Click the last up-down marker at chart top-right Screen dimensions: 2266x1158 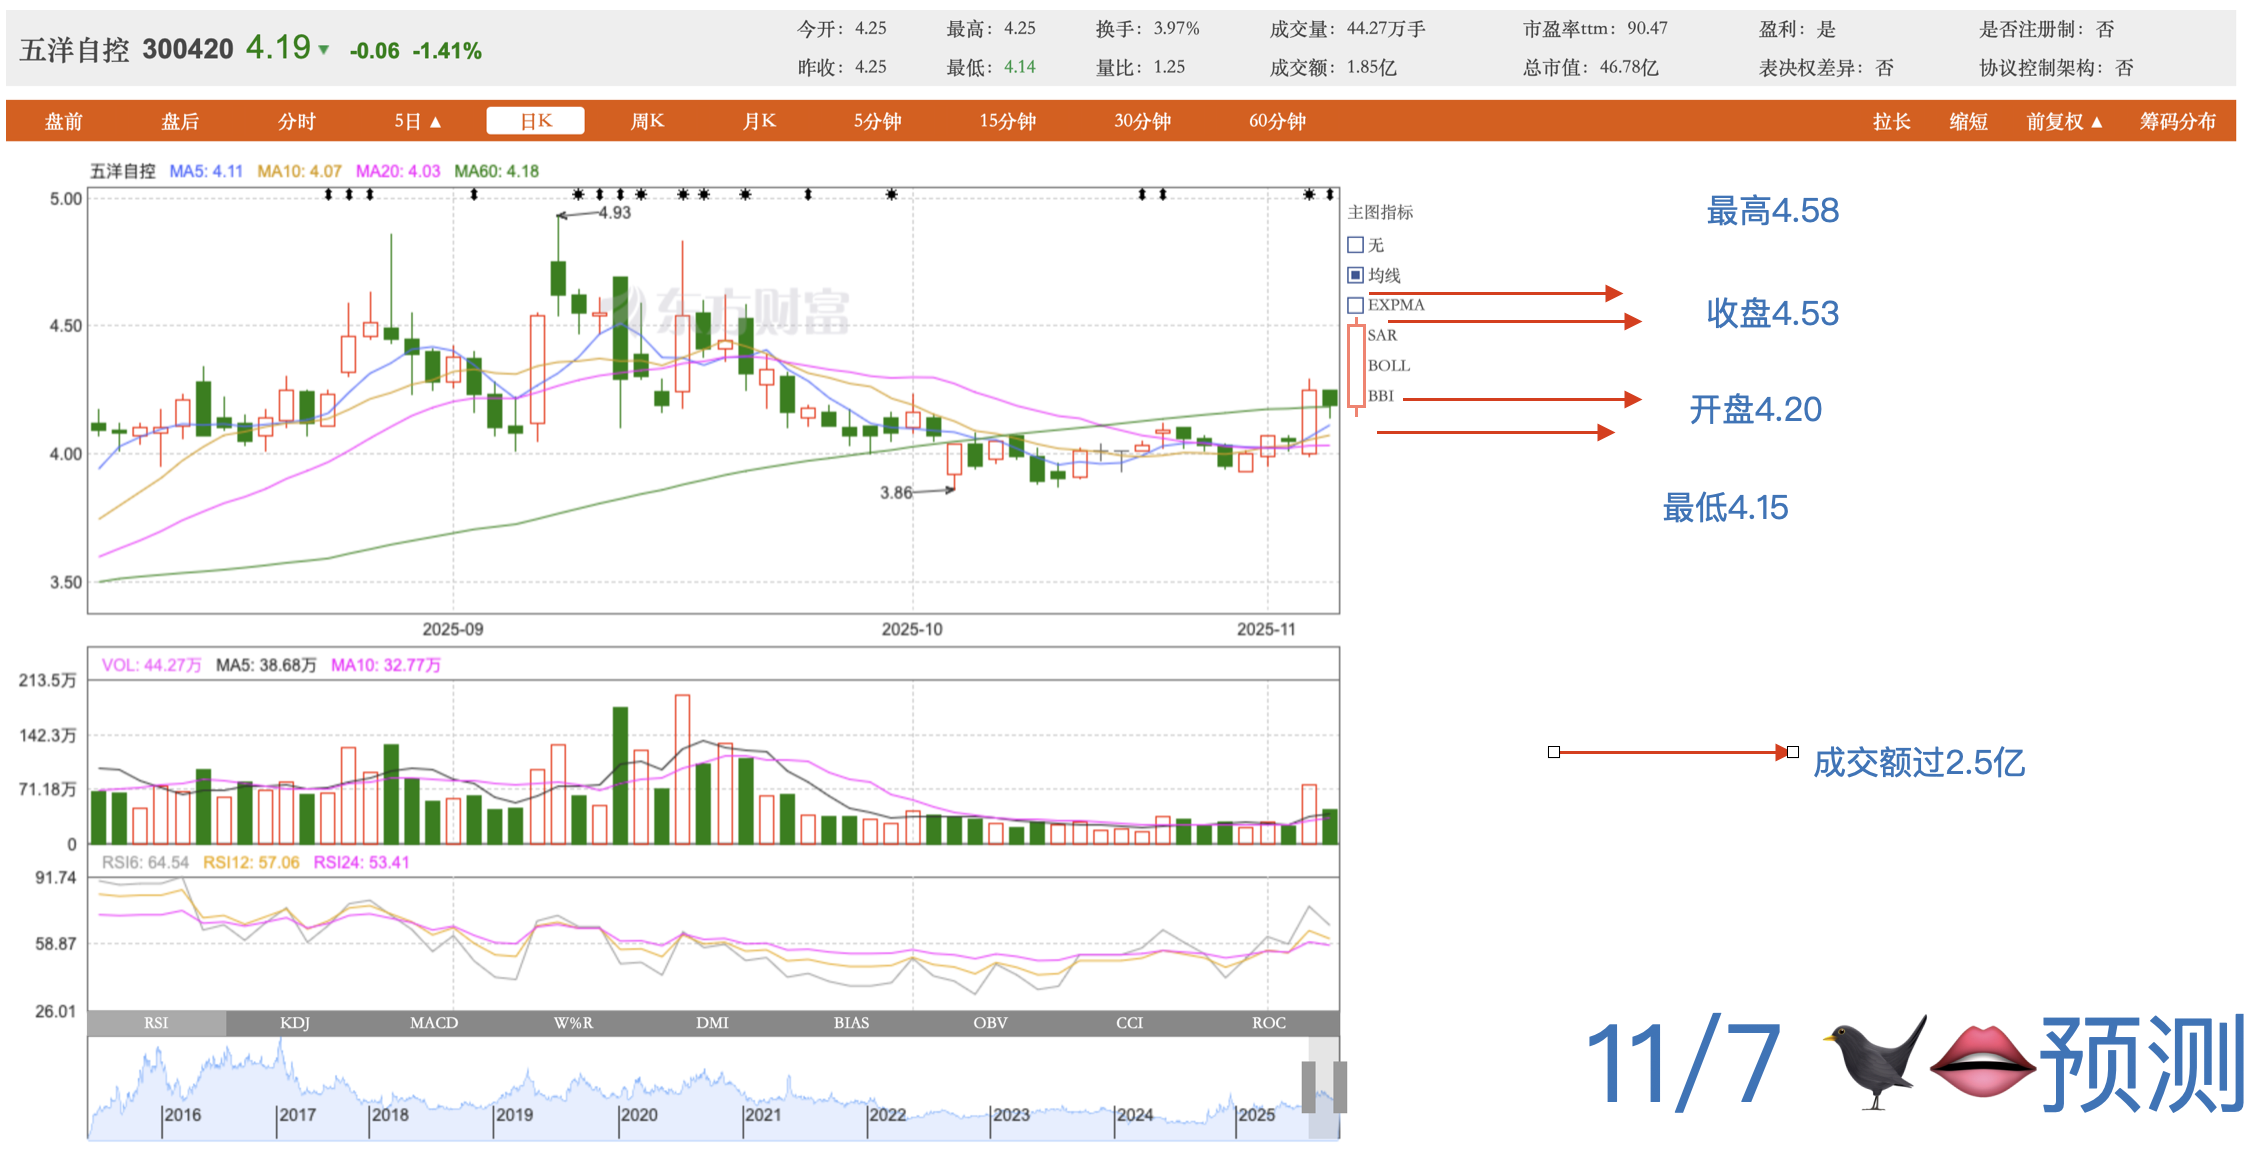pos(1329,194)
